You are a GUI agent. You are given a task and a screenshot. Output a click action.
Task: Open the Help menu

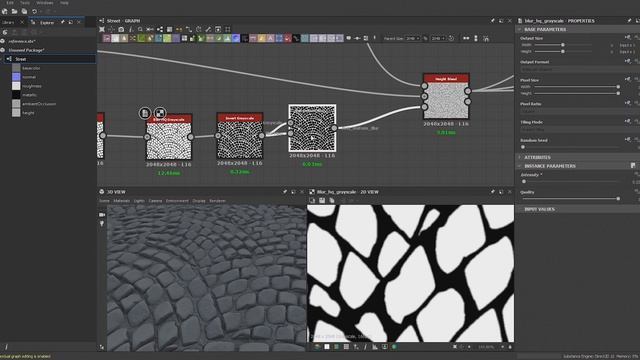64,2
